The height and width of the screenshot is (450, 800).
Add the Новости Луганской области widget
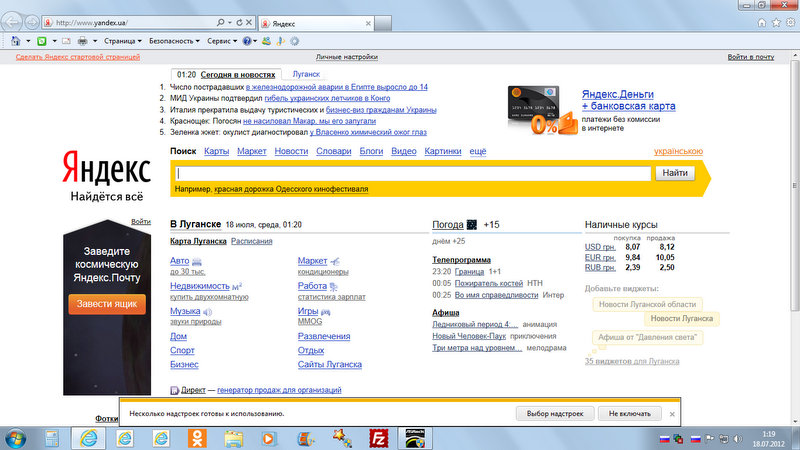(x=647, y=305)
